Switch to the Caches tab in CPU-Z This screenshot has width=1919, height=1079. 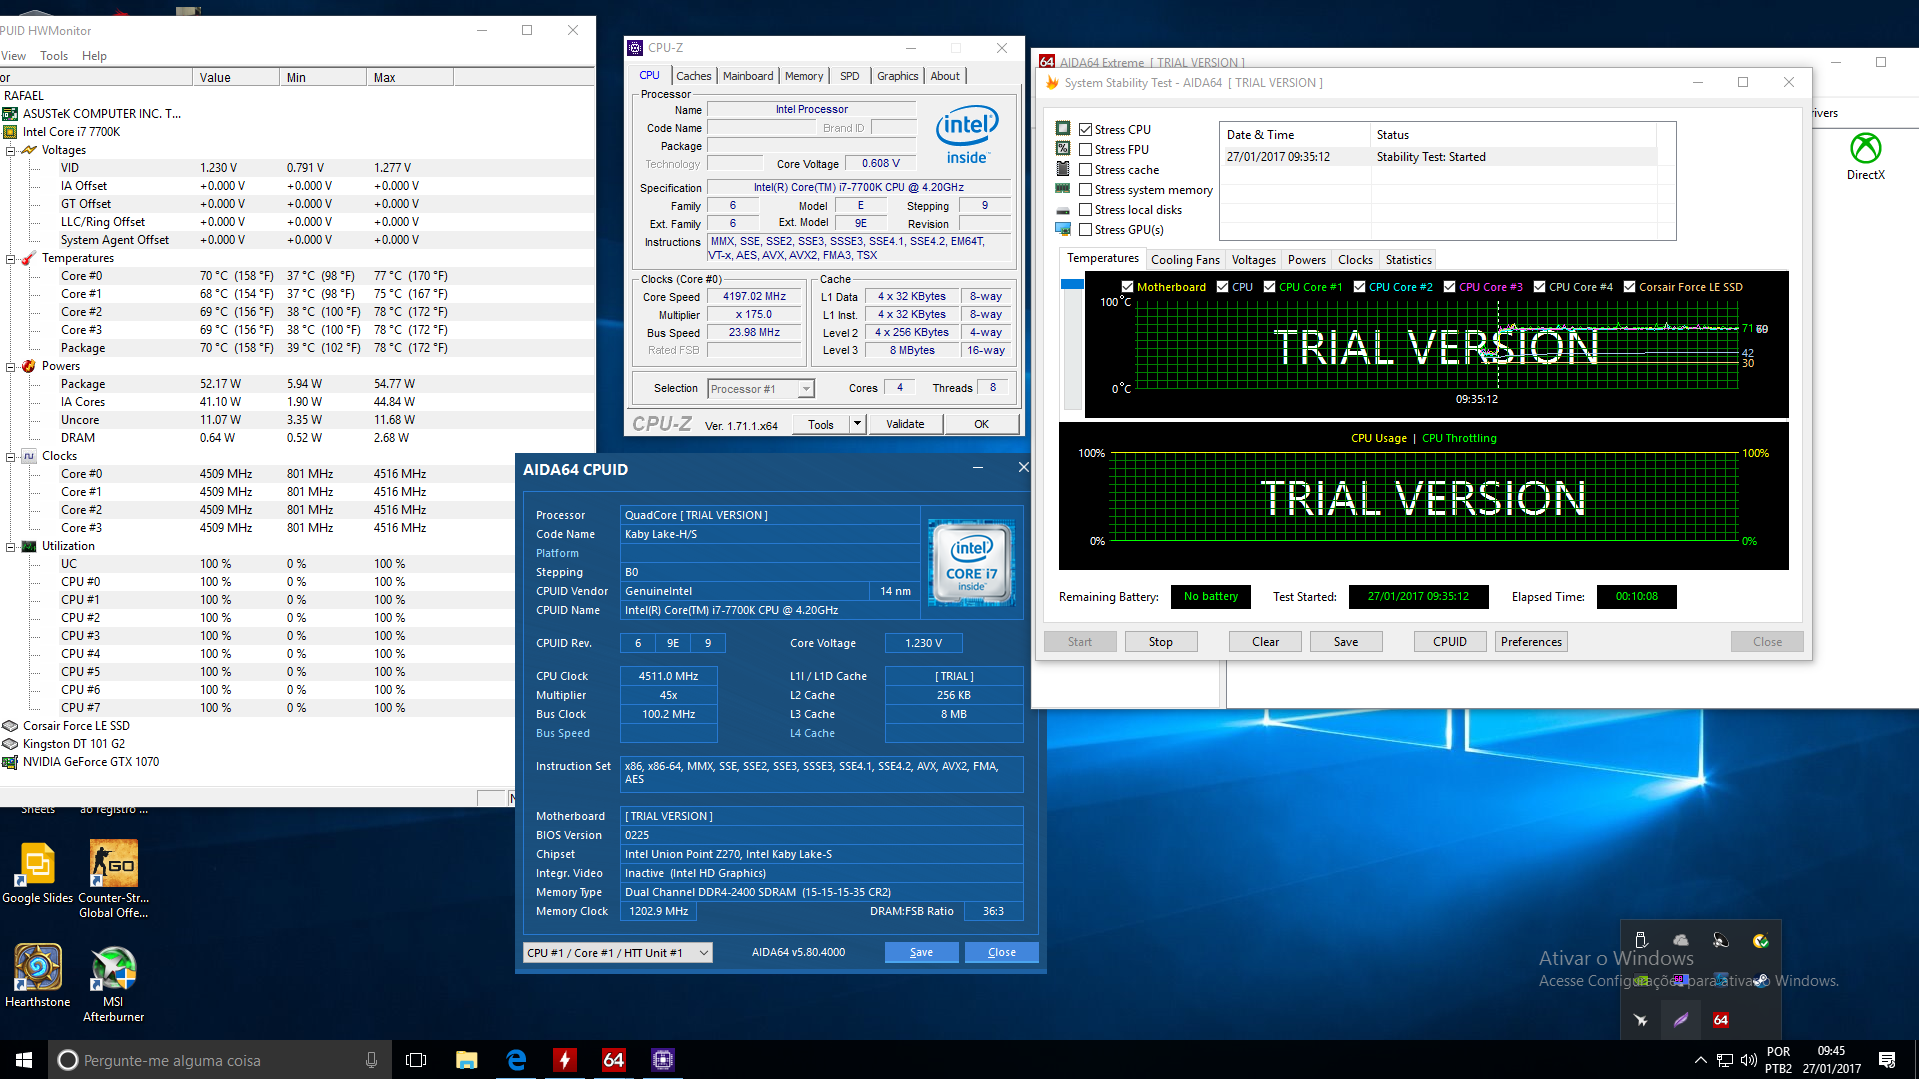click(693, 76)
